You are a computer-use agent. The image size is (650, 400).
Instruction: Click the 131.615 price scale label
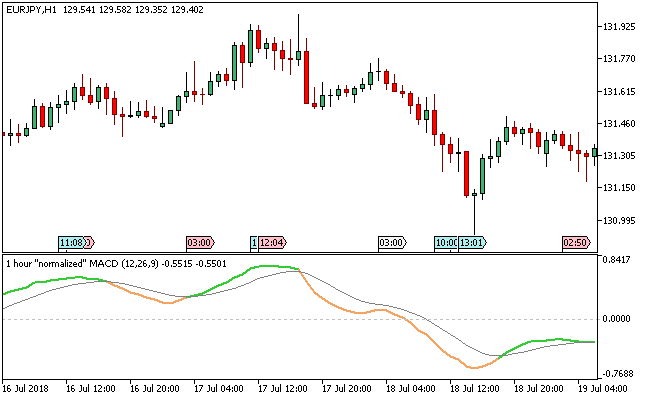(x=622, y=91)
